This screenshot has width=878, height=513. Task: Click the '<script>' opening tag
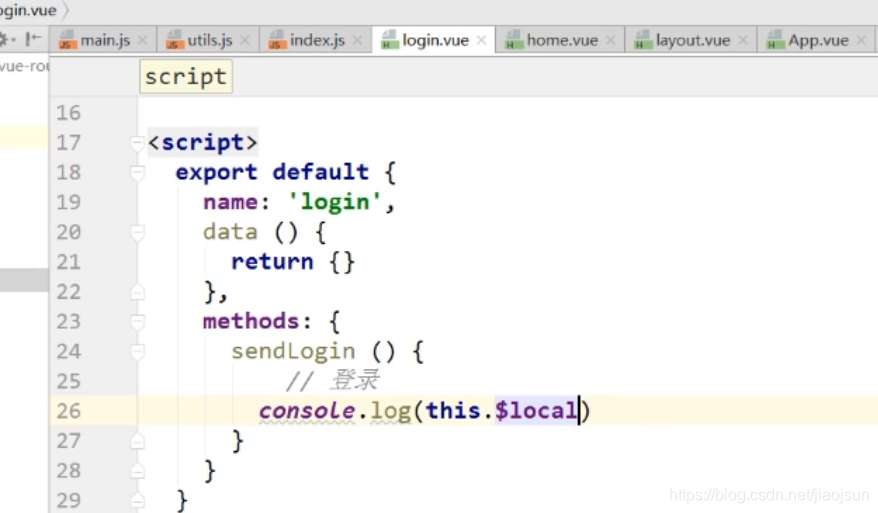pyautogui.click(x=203, y=143)
